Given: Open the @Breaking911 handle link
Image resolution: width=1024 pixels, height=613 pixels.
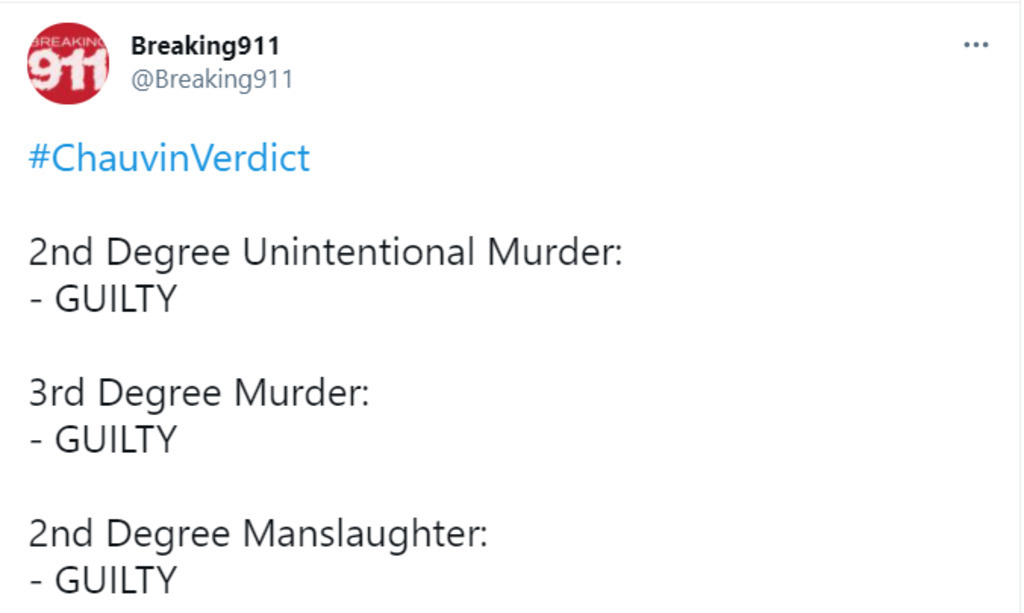Looking at the screenshot, I should tap(212, 80).
